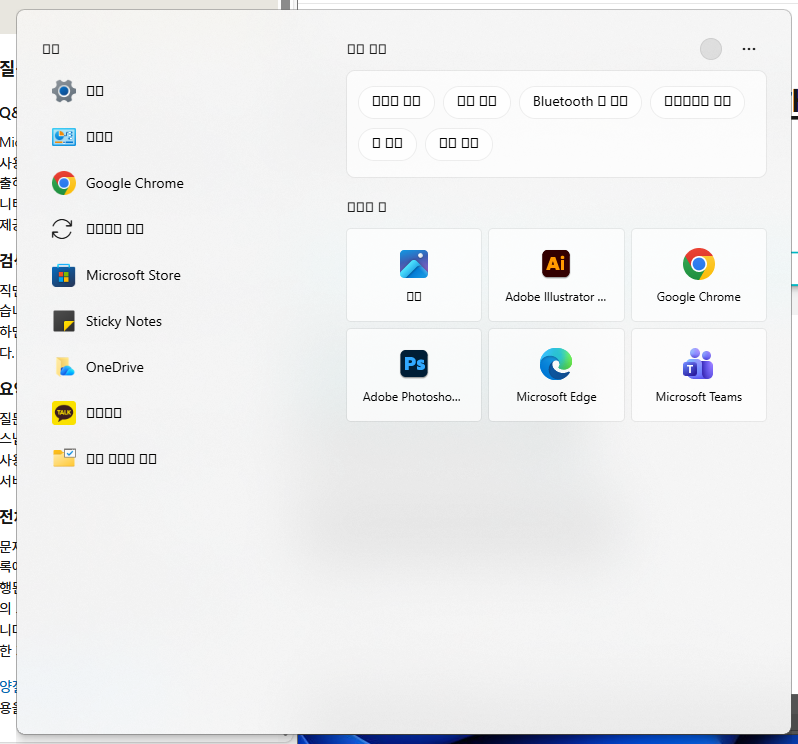The width and height of the screenshot is (798, 744).
Task: Open OneDrive from the app list
Action: tap(98, 367)
